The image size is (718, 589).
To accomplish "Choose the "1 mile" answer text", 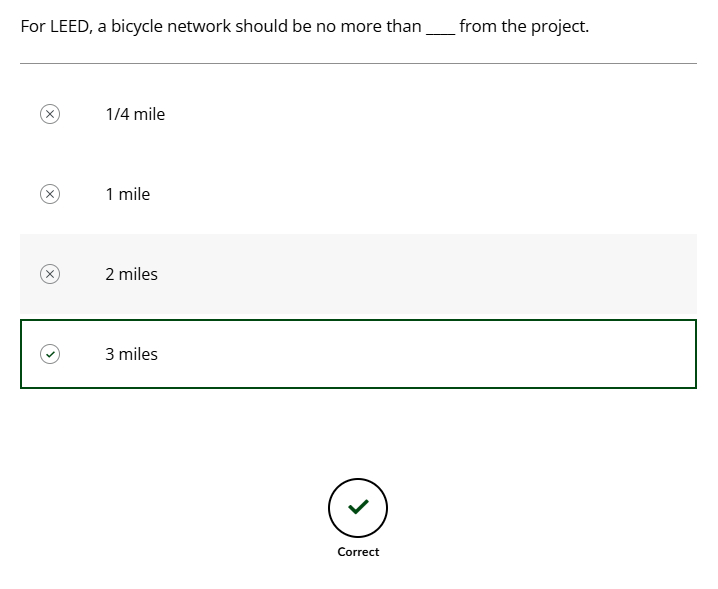I will 127,194.
